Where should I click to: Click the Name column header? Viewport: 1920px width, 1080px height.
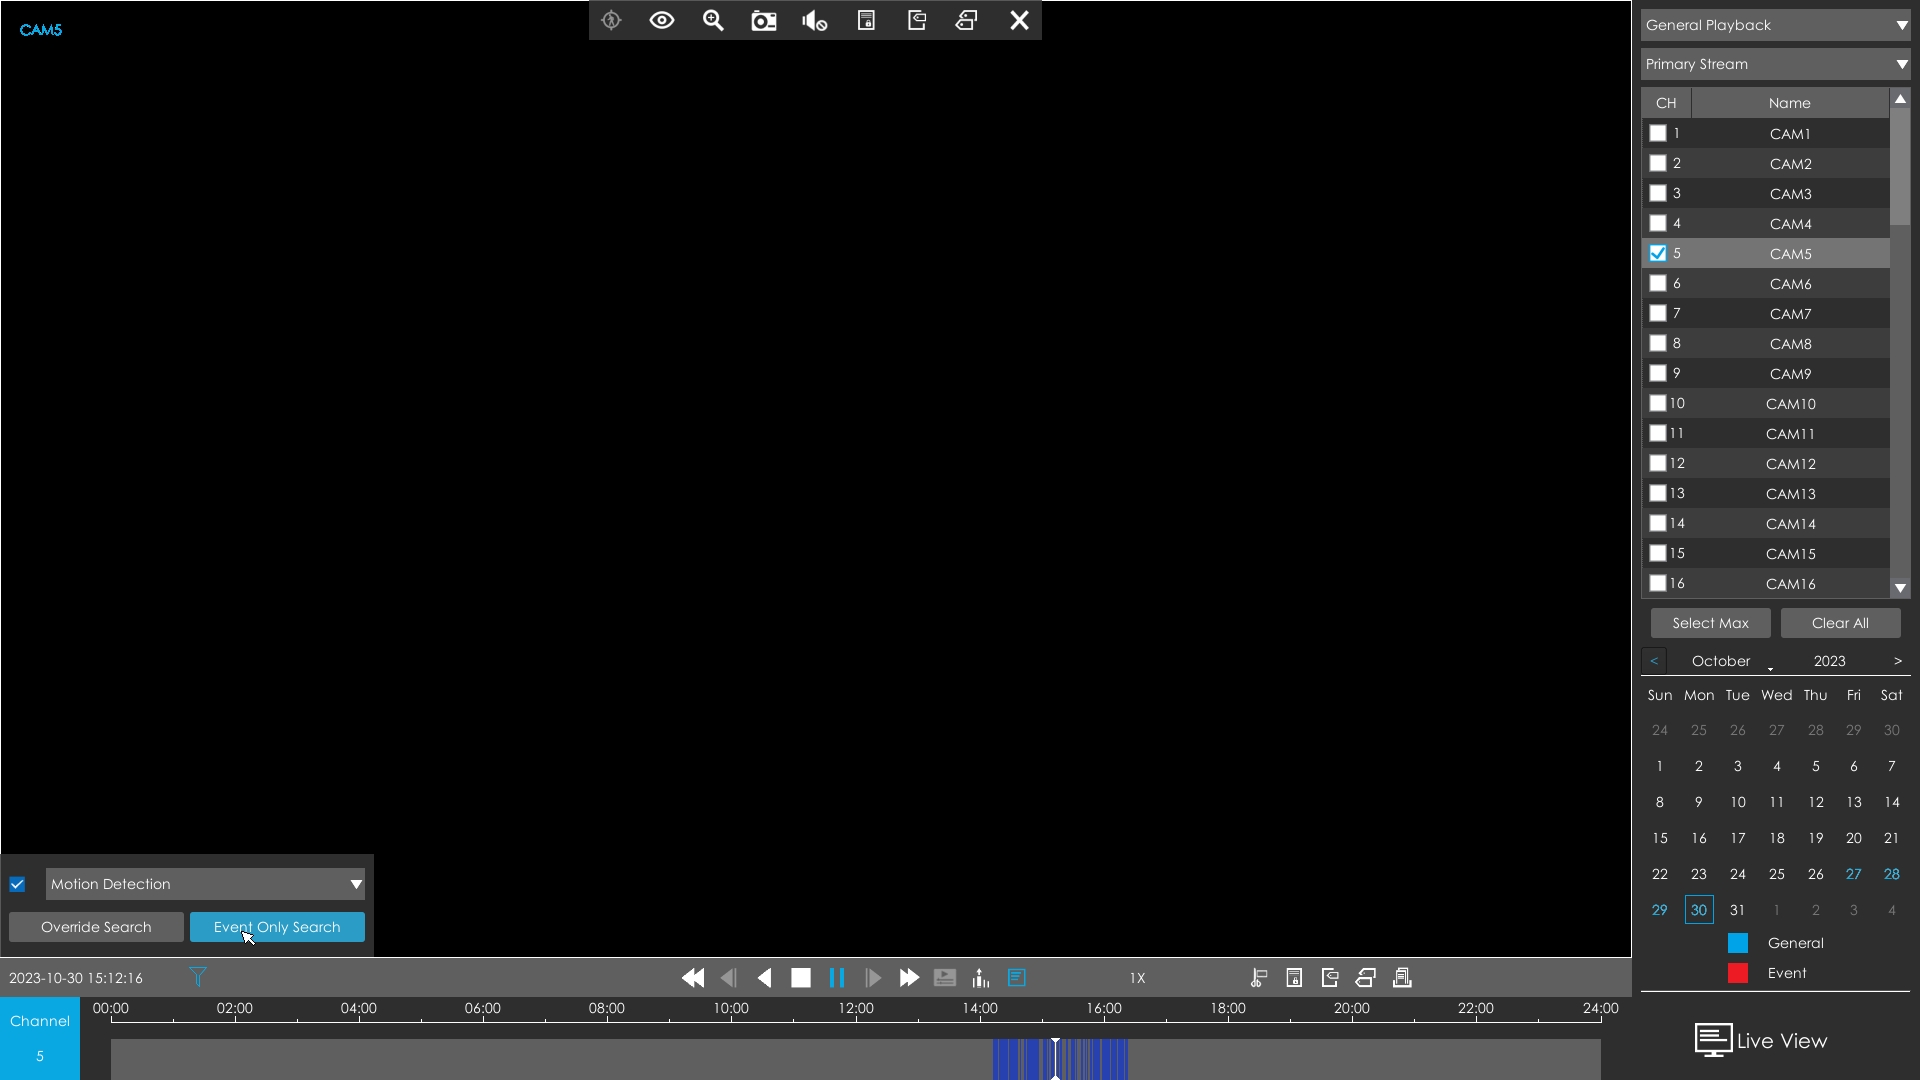[1789, 103]
